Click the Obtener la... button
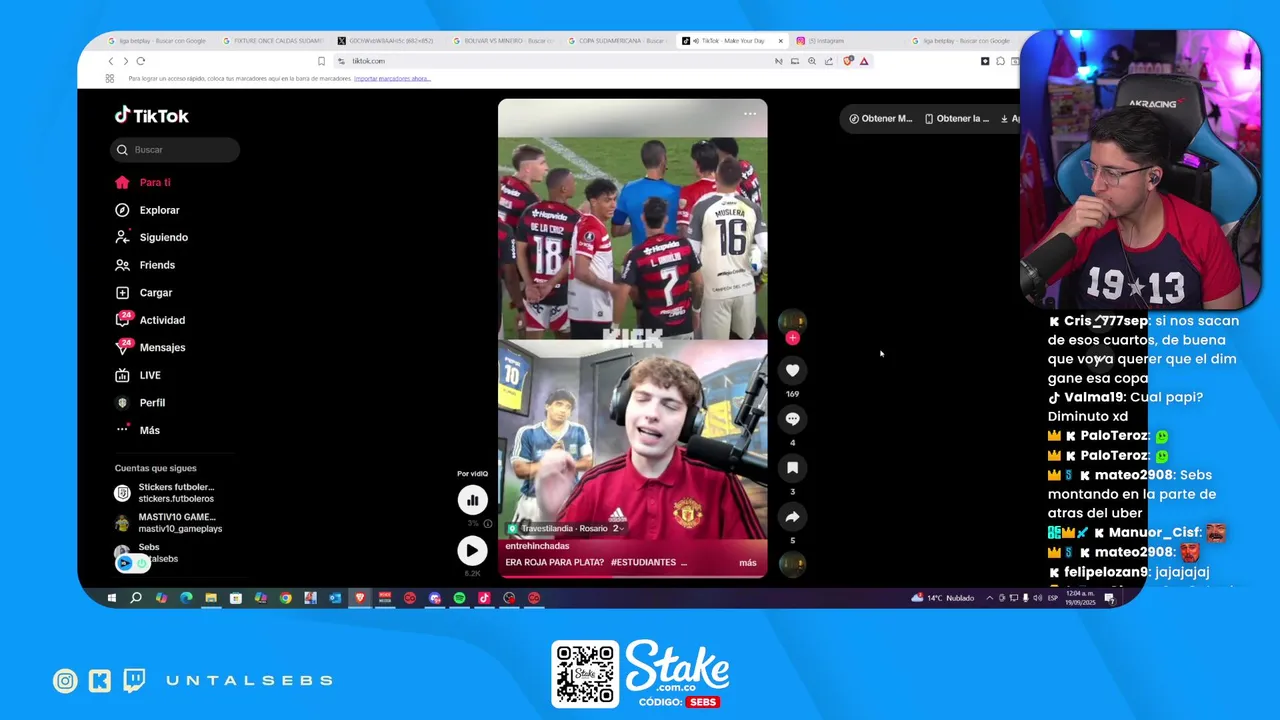This screenshot has height=720, width=1280. point(957,118)
